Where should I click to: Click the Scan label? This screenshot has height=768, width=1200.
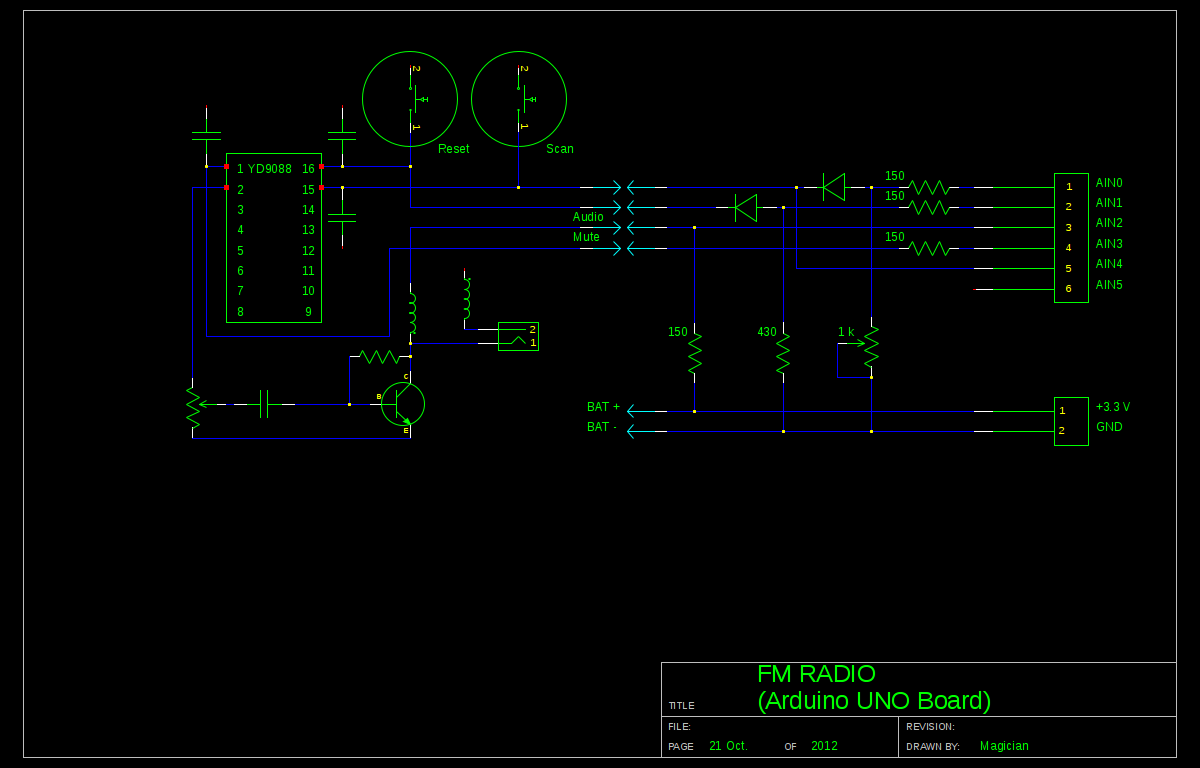coord(560,149)
